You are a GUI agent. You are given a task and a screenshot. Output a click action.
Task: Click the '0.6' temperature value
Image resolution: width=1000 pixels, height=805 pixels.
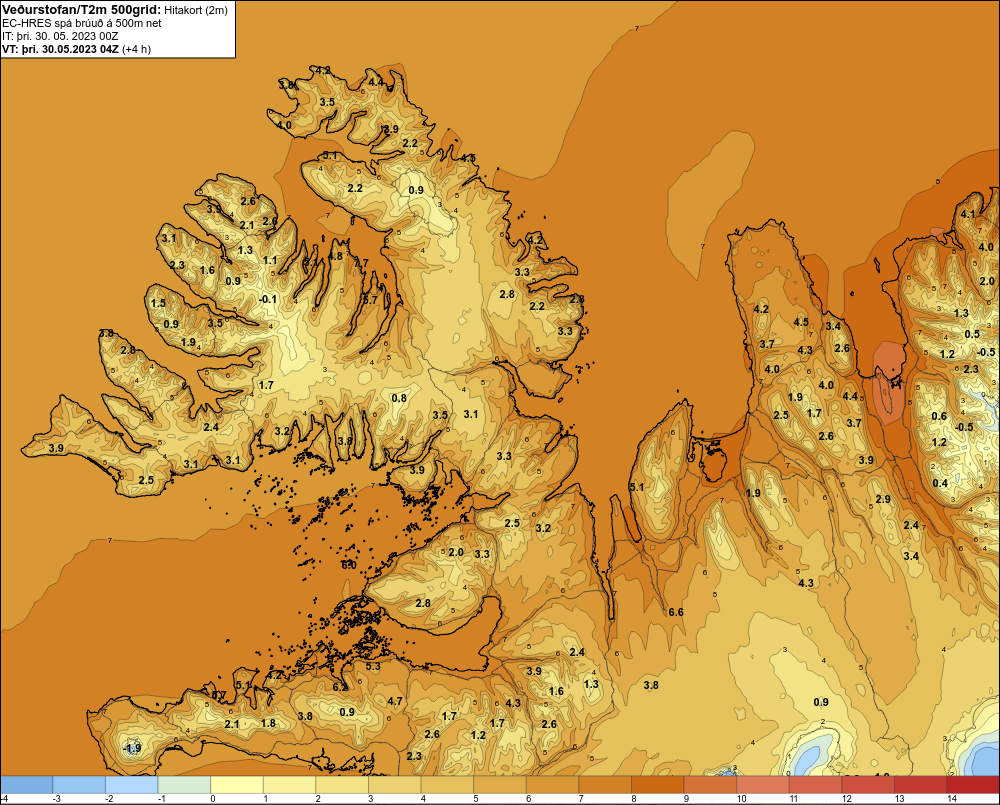click(x=939, y=416)
